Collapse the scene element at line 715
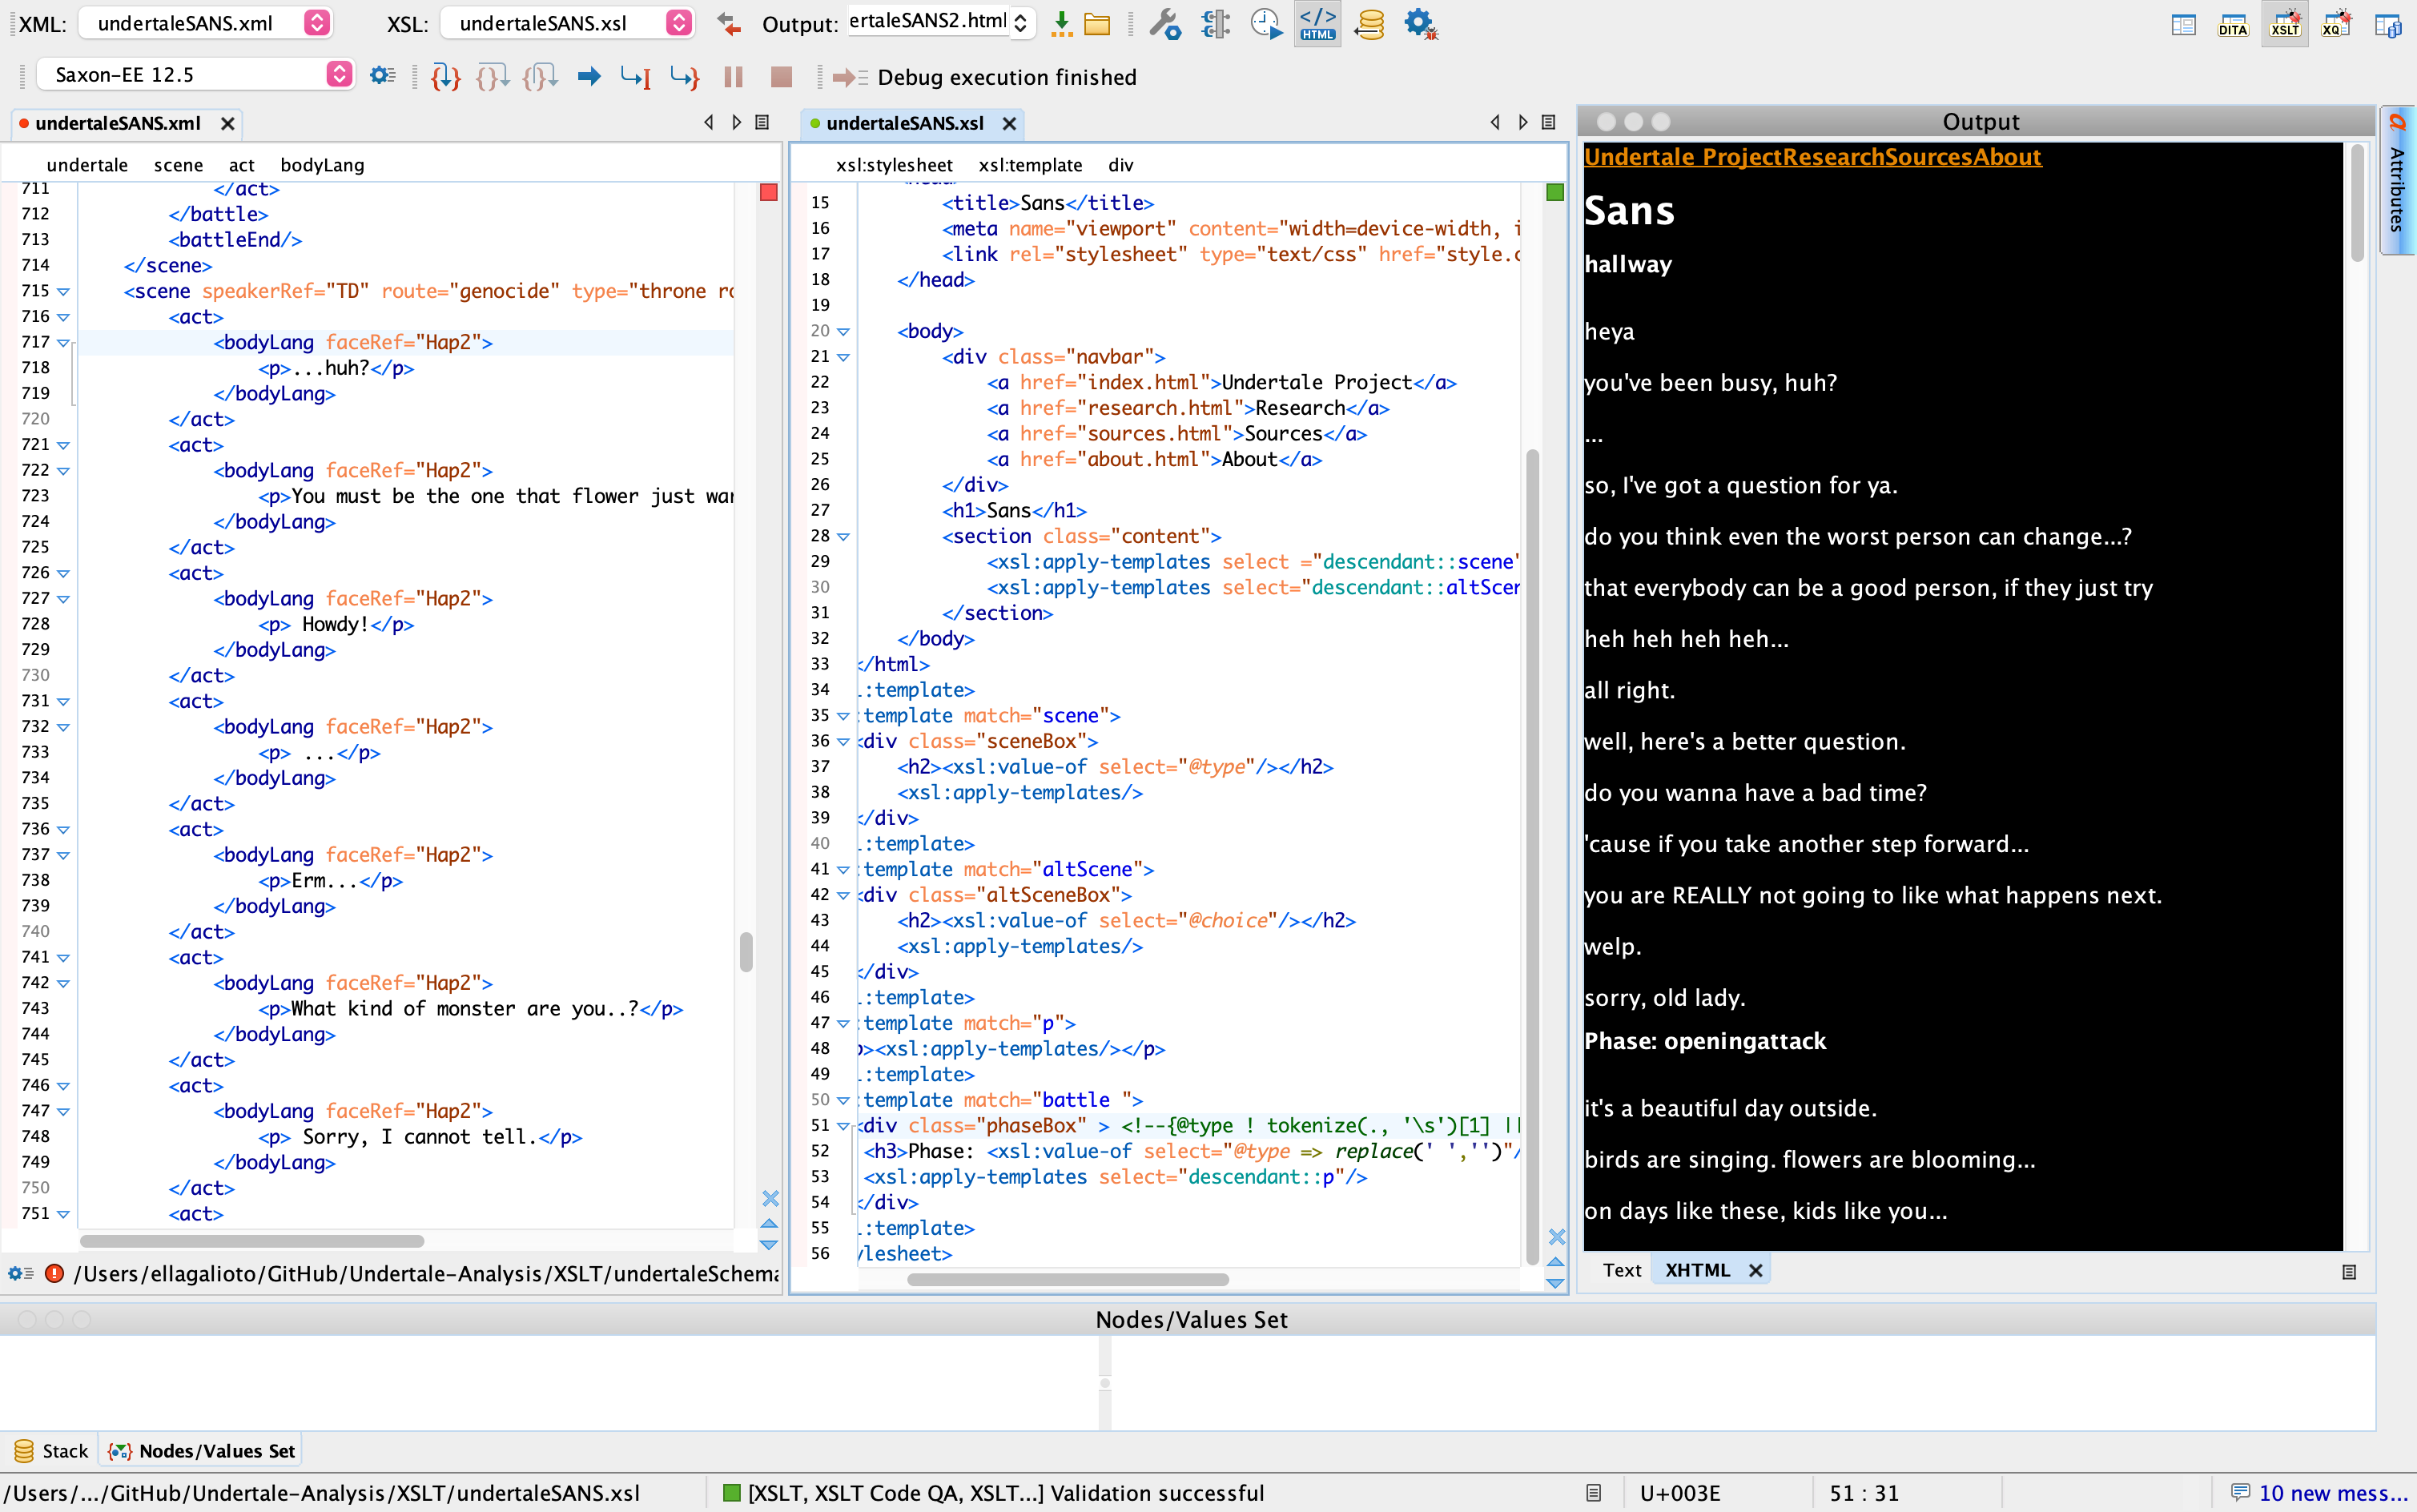 coord(63,291)
